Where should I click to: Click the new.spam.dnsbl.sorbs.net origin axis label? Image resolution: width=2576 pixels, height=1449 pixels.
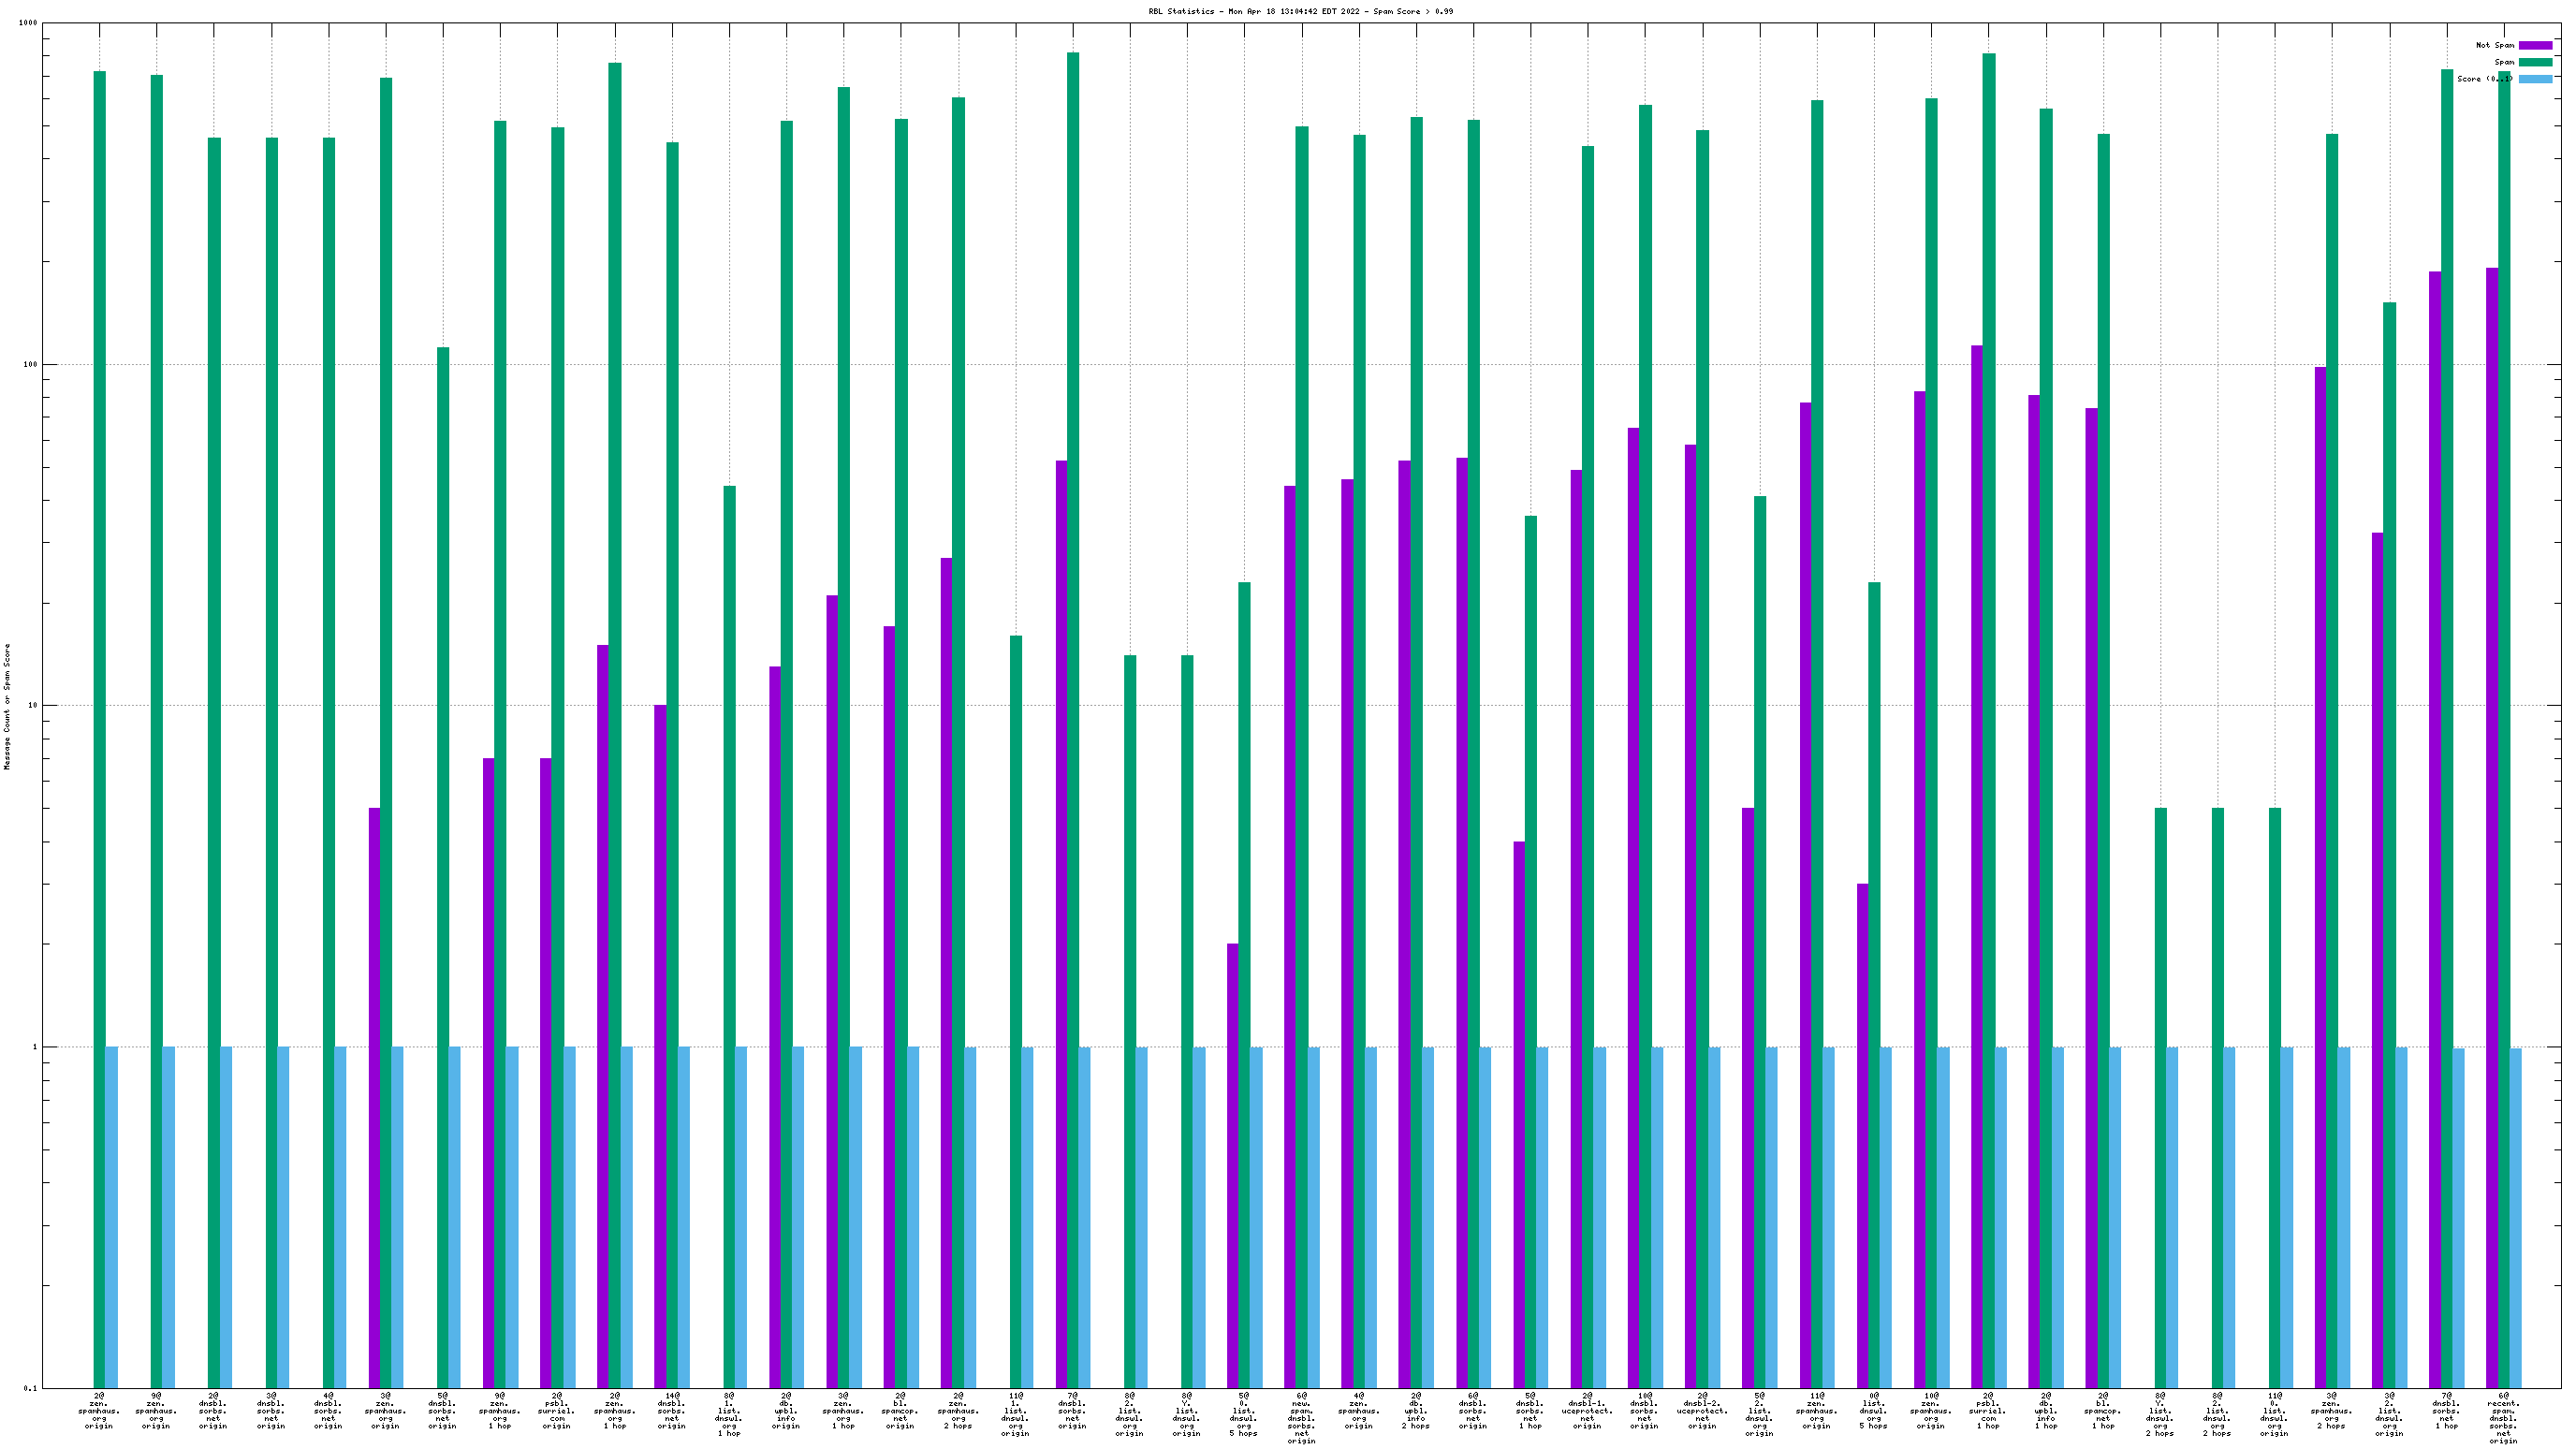1301,1417
